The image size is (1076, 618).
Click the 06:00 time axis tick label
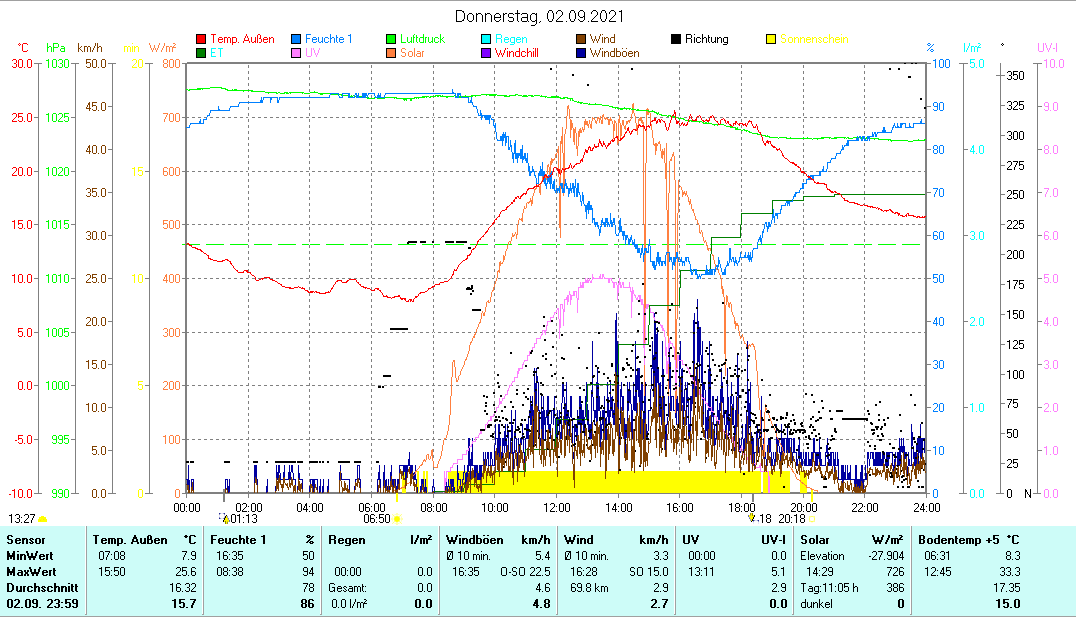tap(371, 508)
